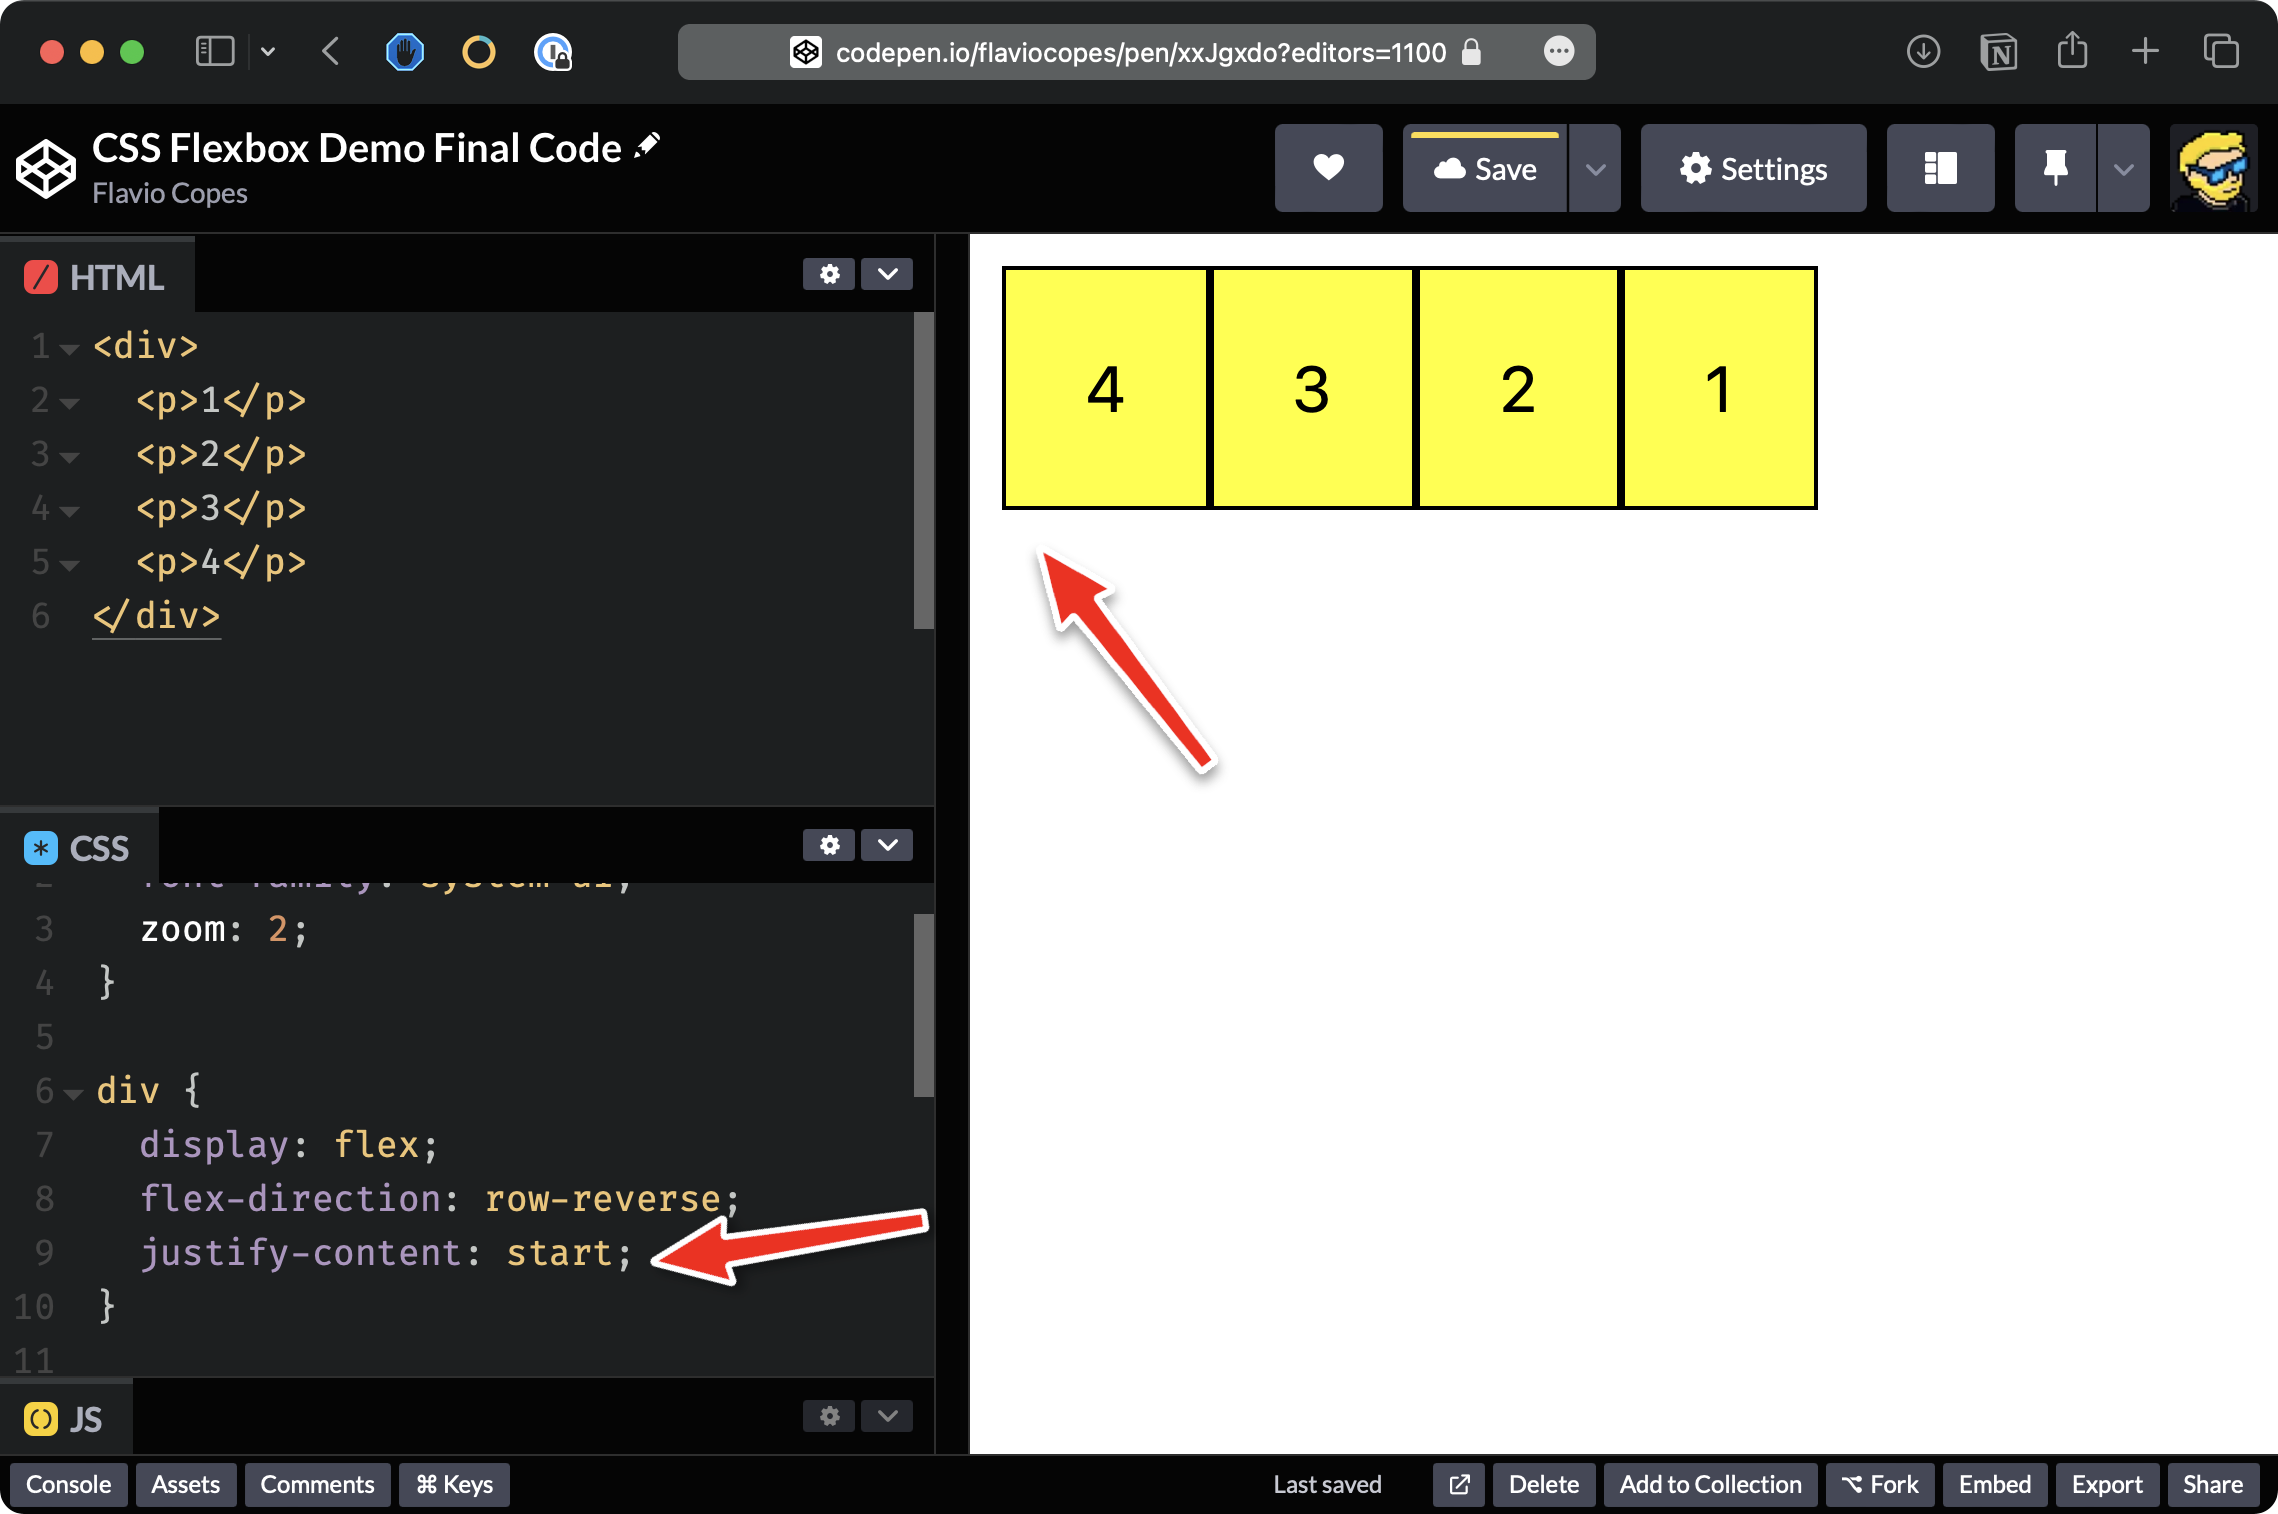The height and width of the screenshot is (1514, 2278).
Task: Open HTML editor gear settings
Action: click(x=829, y=274)
